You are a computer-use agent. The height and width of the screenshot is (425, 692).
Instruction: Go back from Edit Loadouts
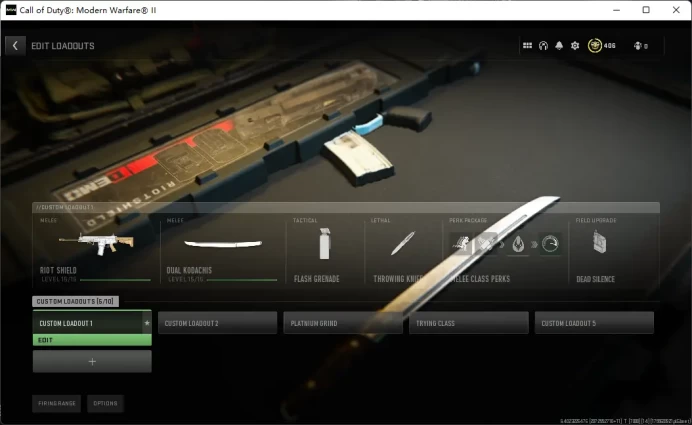coord(15,45)
